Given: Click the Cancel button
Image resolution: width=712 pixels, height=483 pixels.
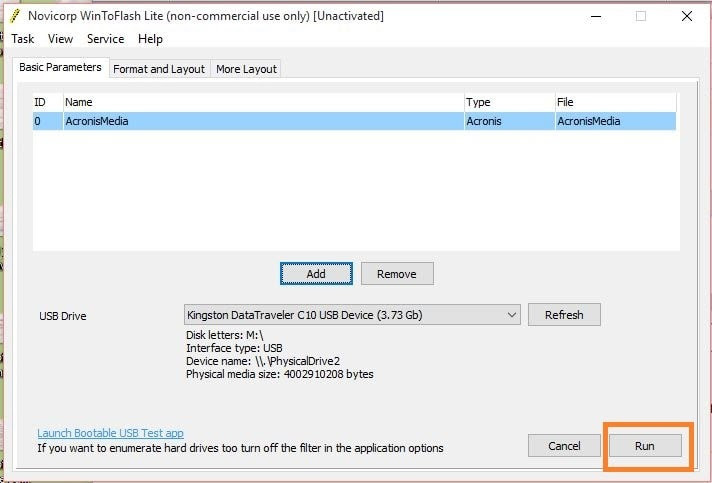Looking at the screenshot, I should [x=564, y=446].
